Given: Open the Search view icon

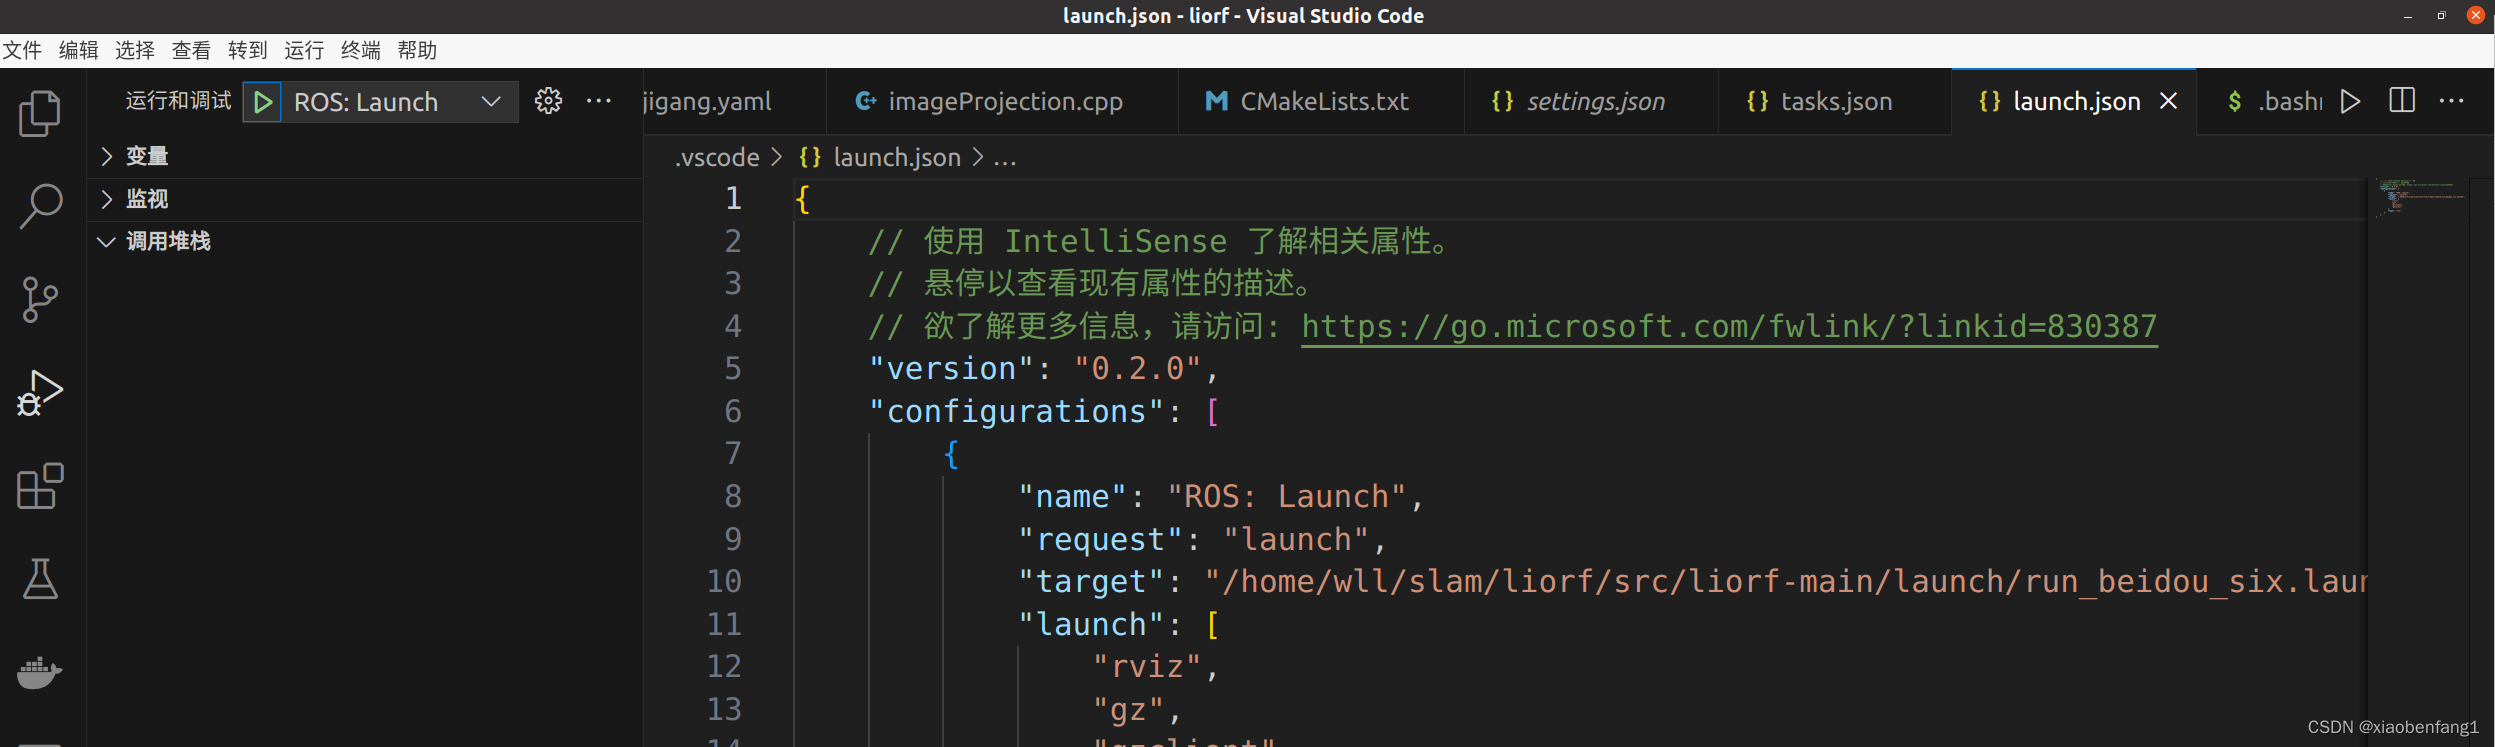Looking at the screenshot, I should [40, 206].
